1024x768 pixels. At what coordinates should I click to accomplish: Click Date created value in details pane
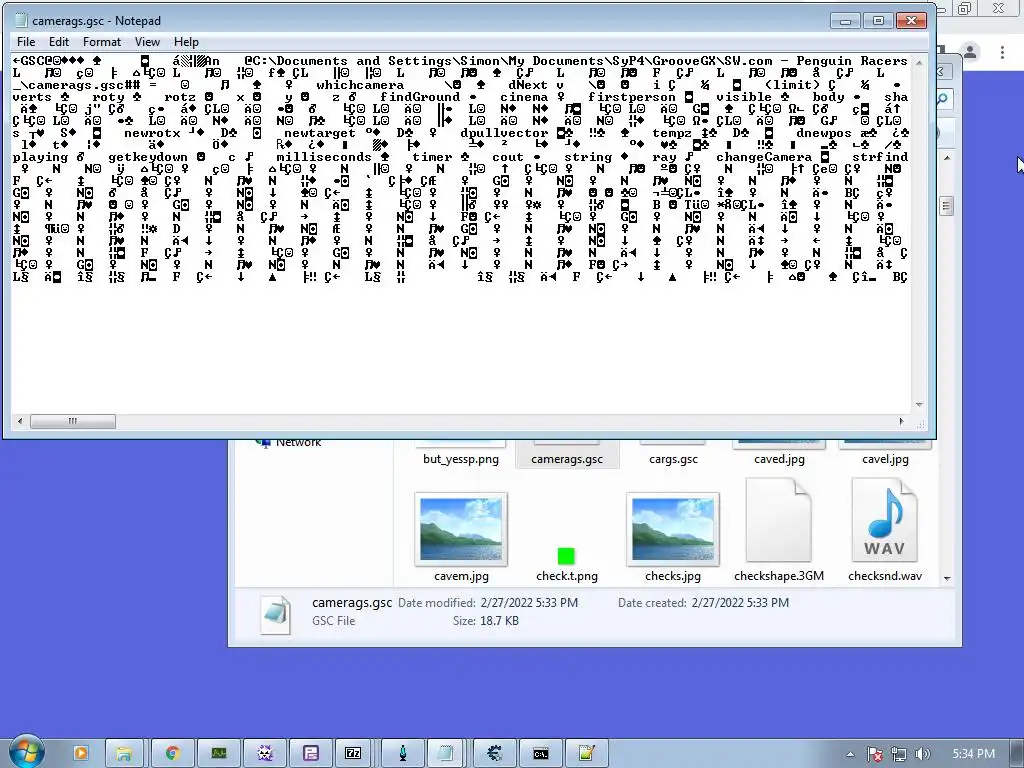(x=740, y=603)
